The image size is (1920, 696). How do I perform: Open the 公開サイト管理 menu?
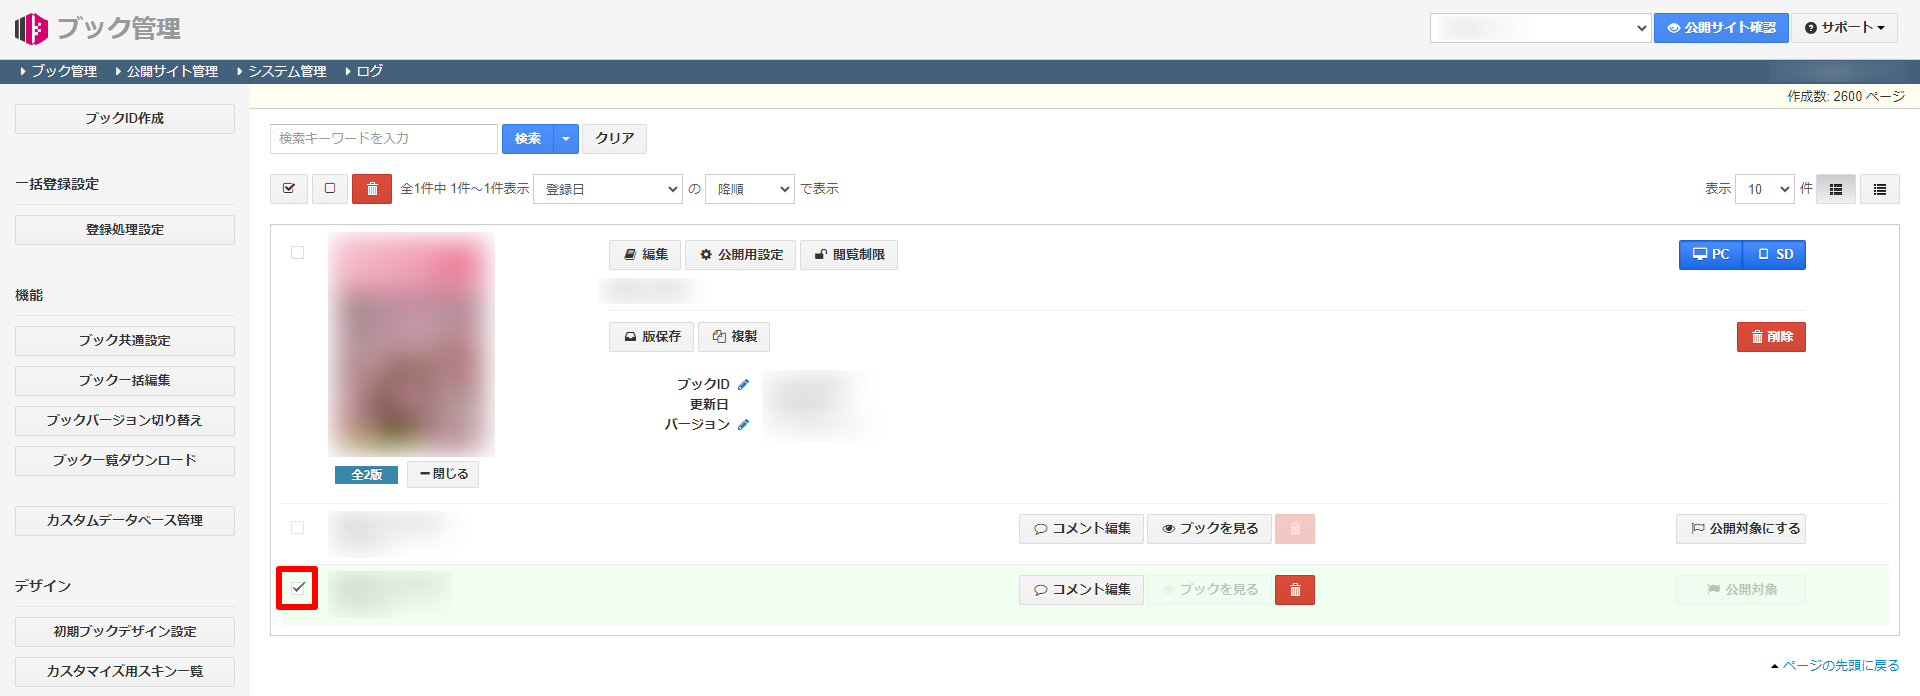point(171,72)
